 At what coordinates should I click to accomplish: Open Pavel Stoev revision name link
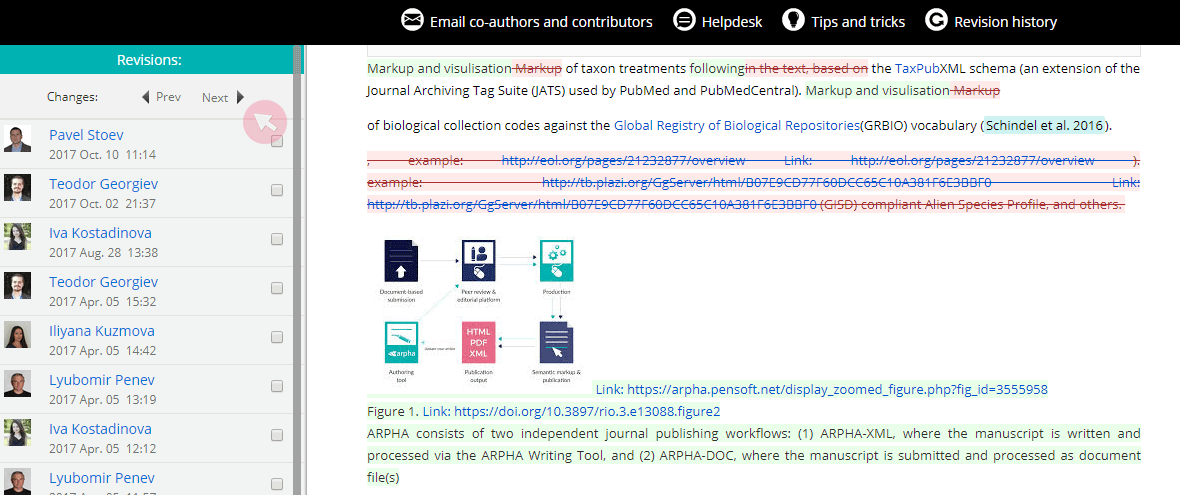(x=86, y=135)
